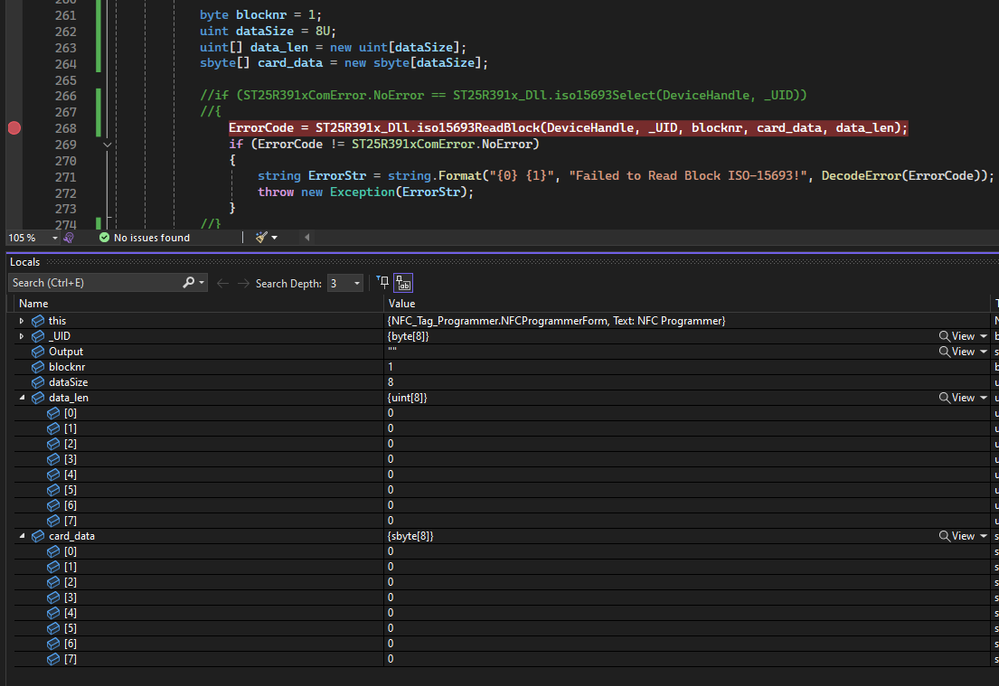
Task: Click the variable icon beside blocknr
Action: point(38,367)
